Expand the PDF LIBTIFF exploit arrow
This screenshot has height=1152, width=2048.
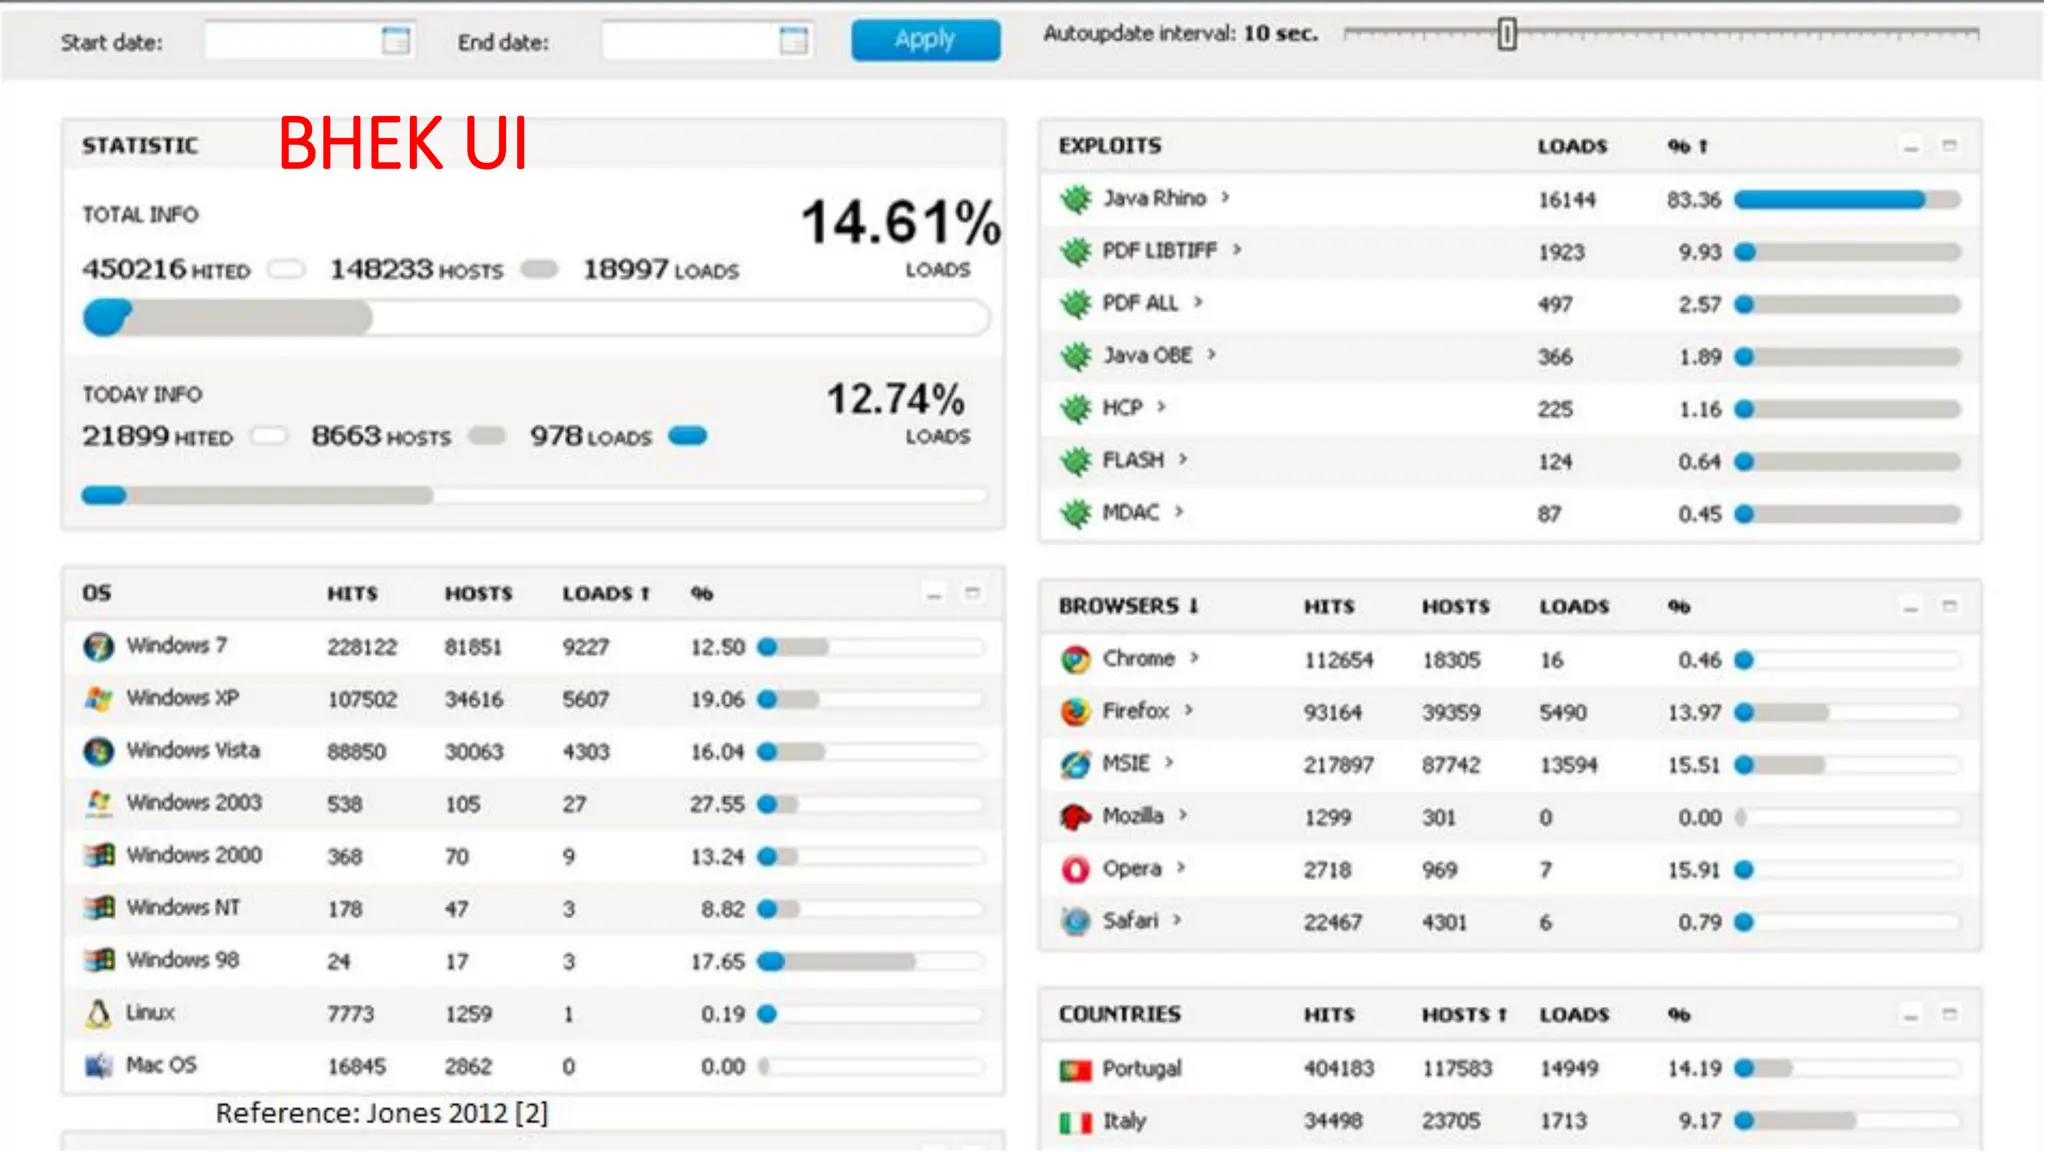coord(1237,250)
